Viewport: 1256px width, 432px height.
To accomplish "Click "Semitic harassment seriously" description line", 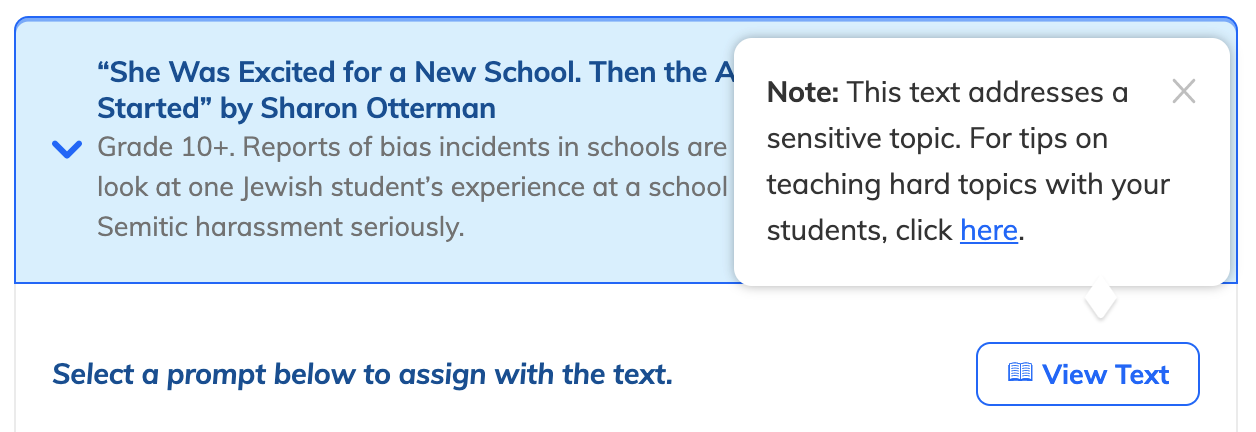I will point(281,227).
